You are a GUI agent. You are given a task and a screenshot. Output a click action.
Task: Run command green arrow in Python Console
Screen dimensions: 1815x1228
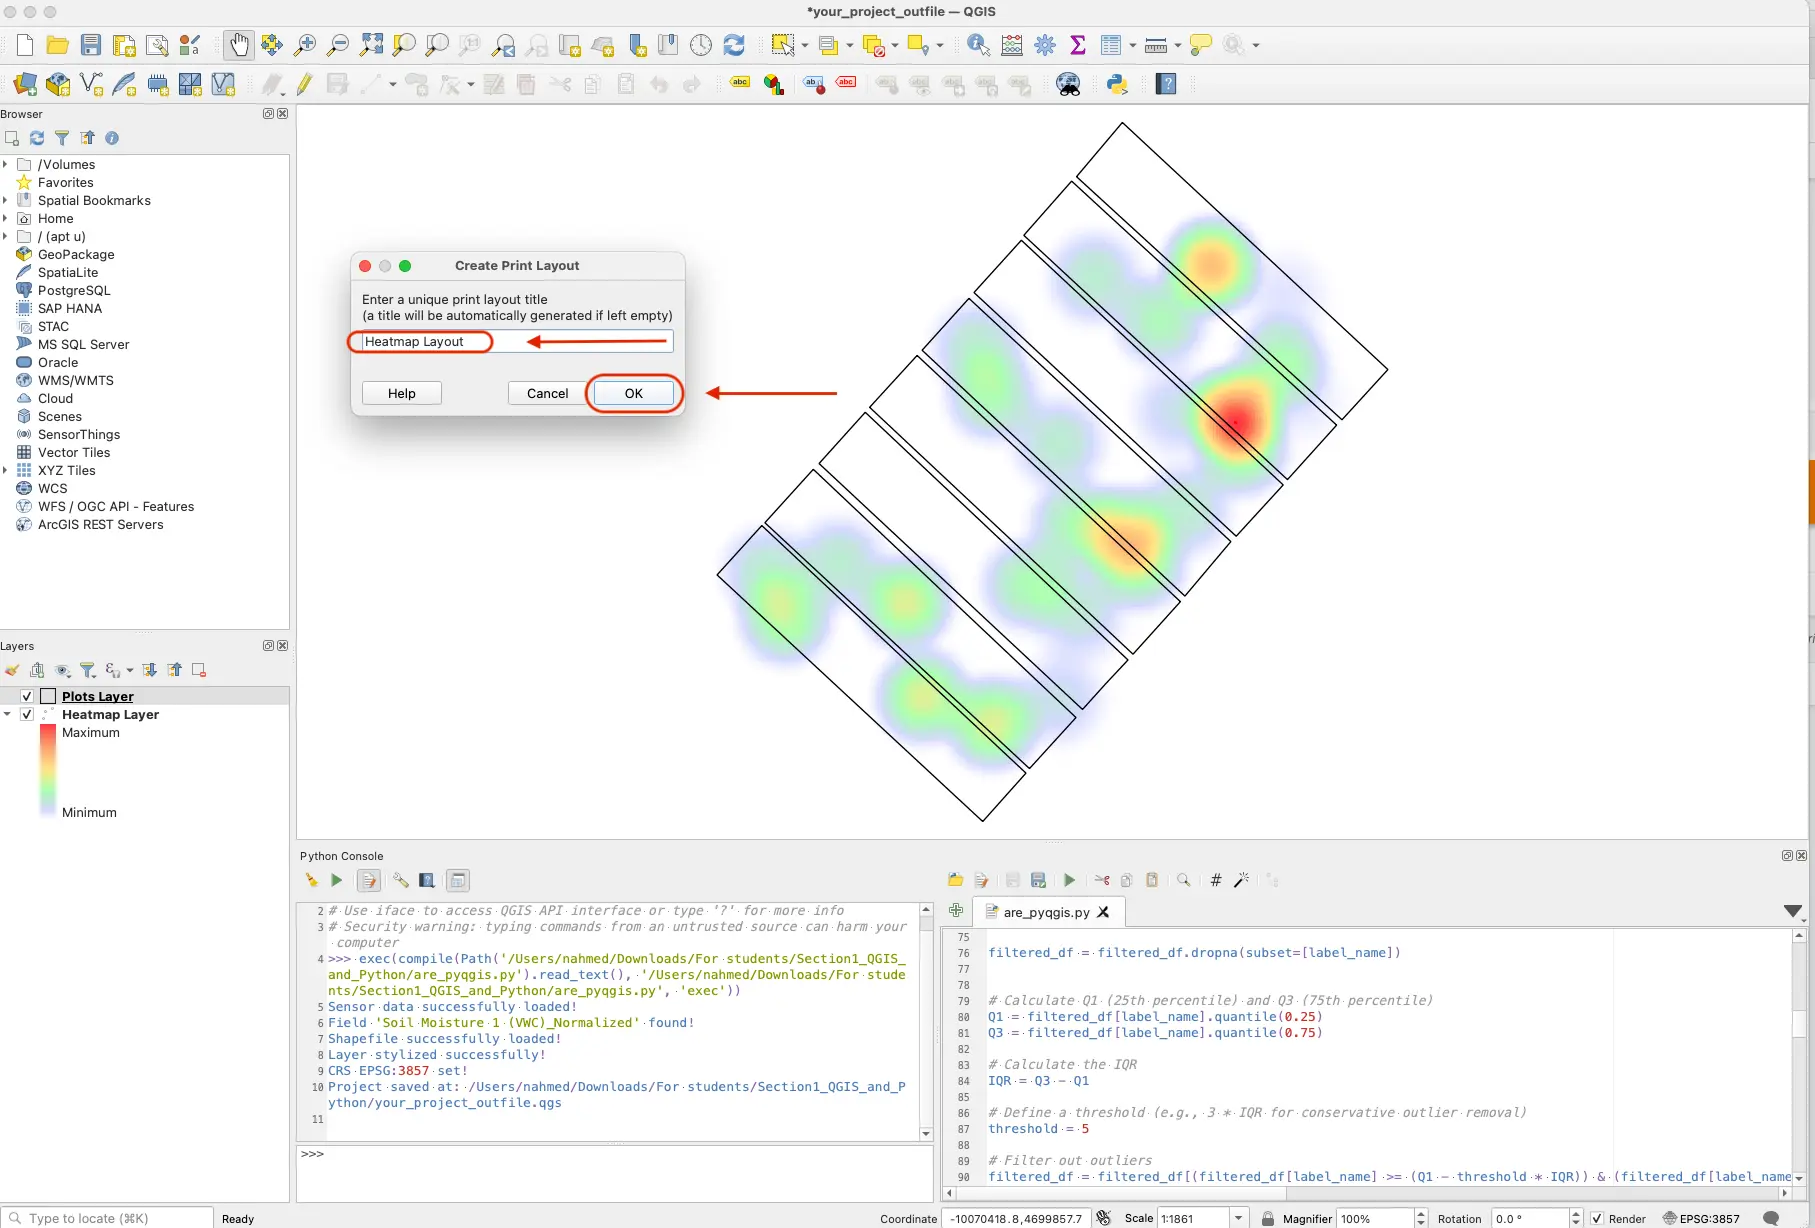click(337, 880)
